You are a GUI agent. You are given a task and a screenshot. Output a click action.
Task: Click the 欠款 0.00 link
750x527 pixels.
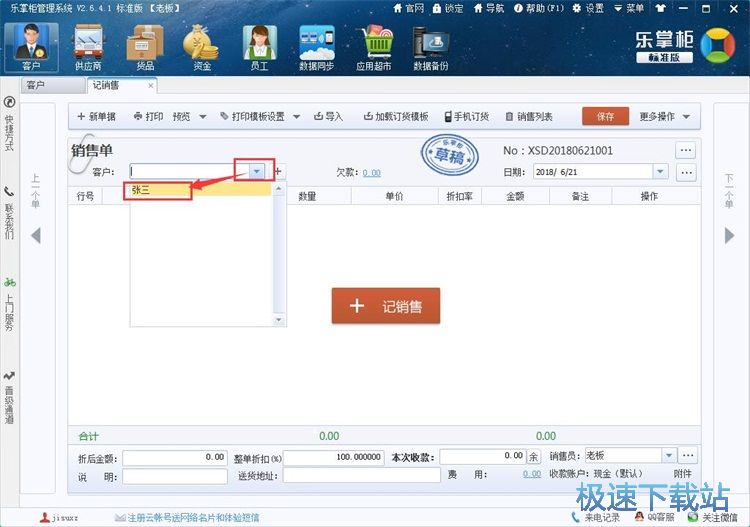pyautogui.click(x=372, y=173)
